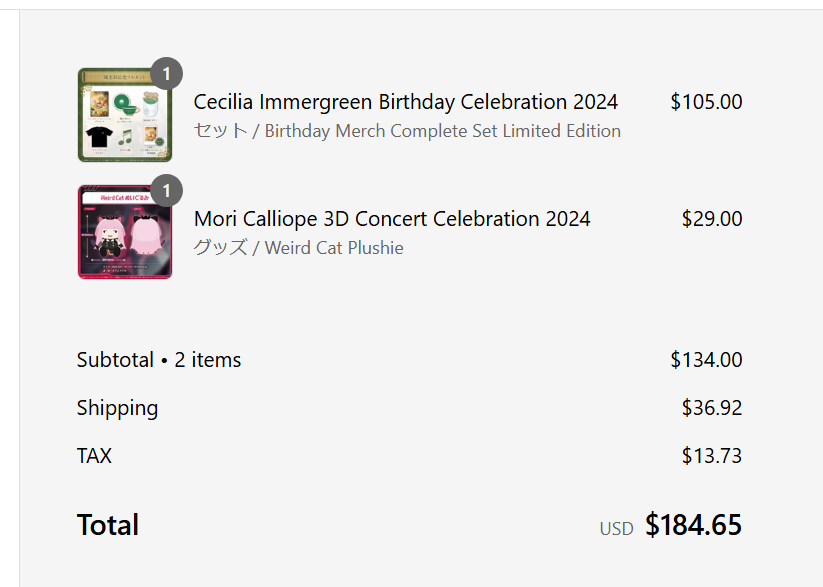Screen dimensions: 823x587
Task: Click the Cecilia Immergreen product thumbnail
Action: tap(125, 115)
